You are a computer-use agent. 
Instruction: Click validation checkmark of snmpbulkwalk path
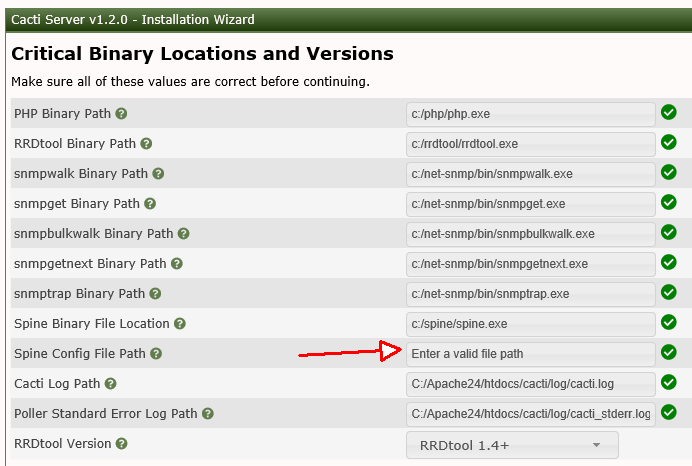669,233
